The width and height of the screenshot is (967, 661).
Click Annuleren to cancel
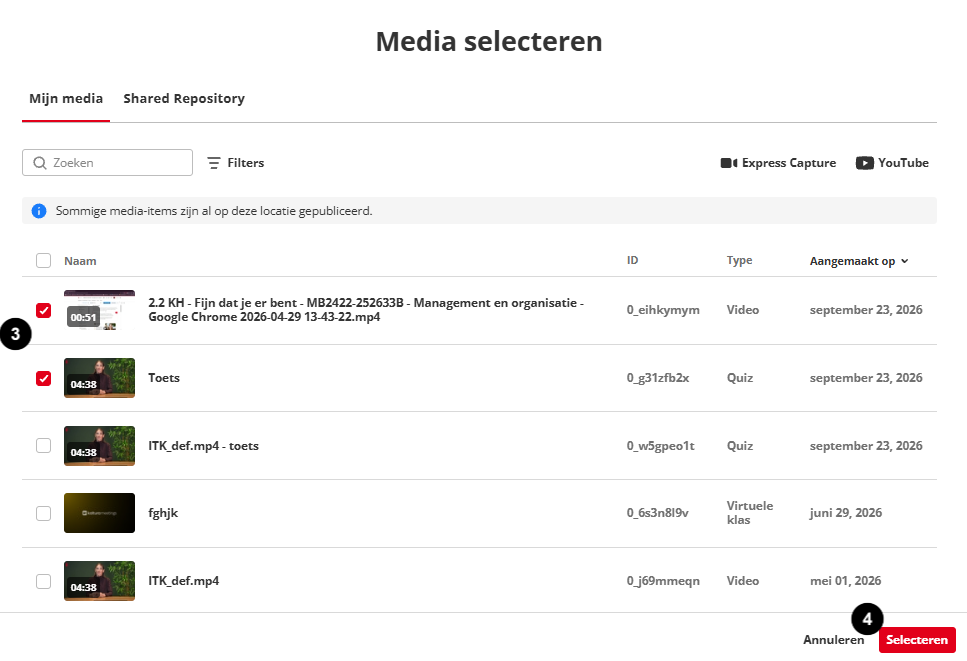pyautogui.click(x=833, y=639)
